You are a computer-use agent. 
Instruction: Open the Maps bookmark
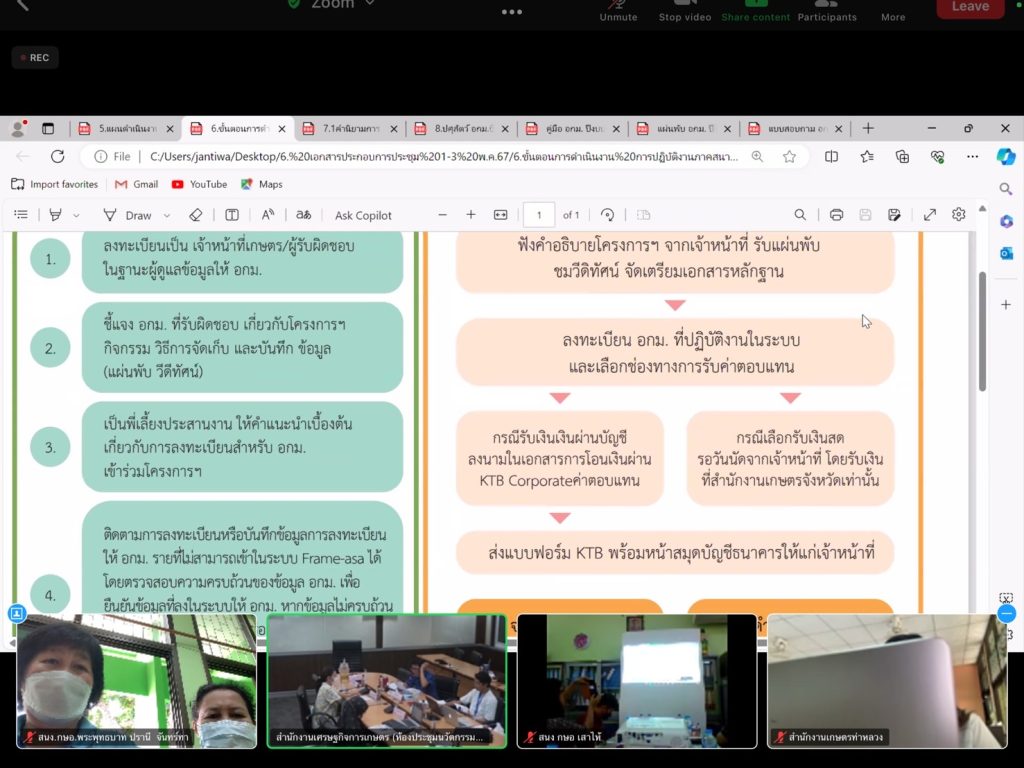click(x=262, y=184)
